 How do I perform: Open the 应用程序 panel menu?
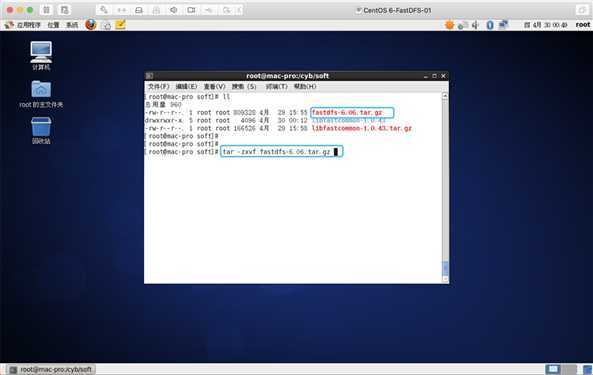(29, 25)
